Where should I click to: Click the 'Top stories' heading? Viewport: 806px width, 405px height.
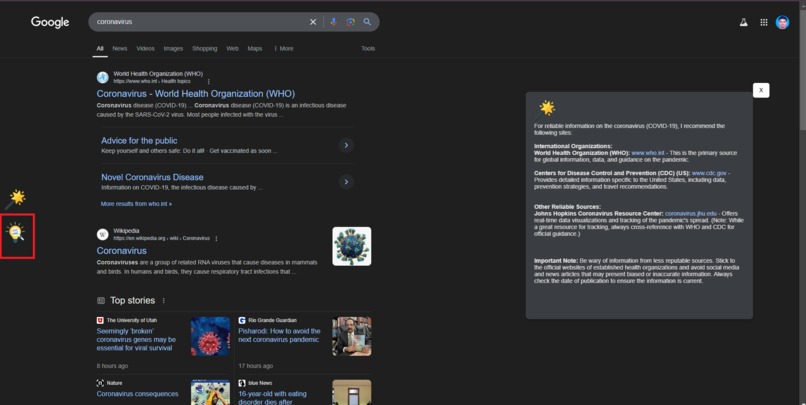tap(132, 301)
